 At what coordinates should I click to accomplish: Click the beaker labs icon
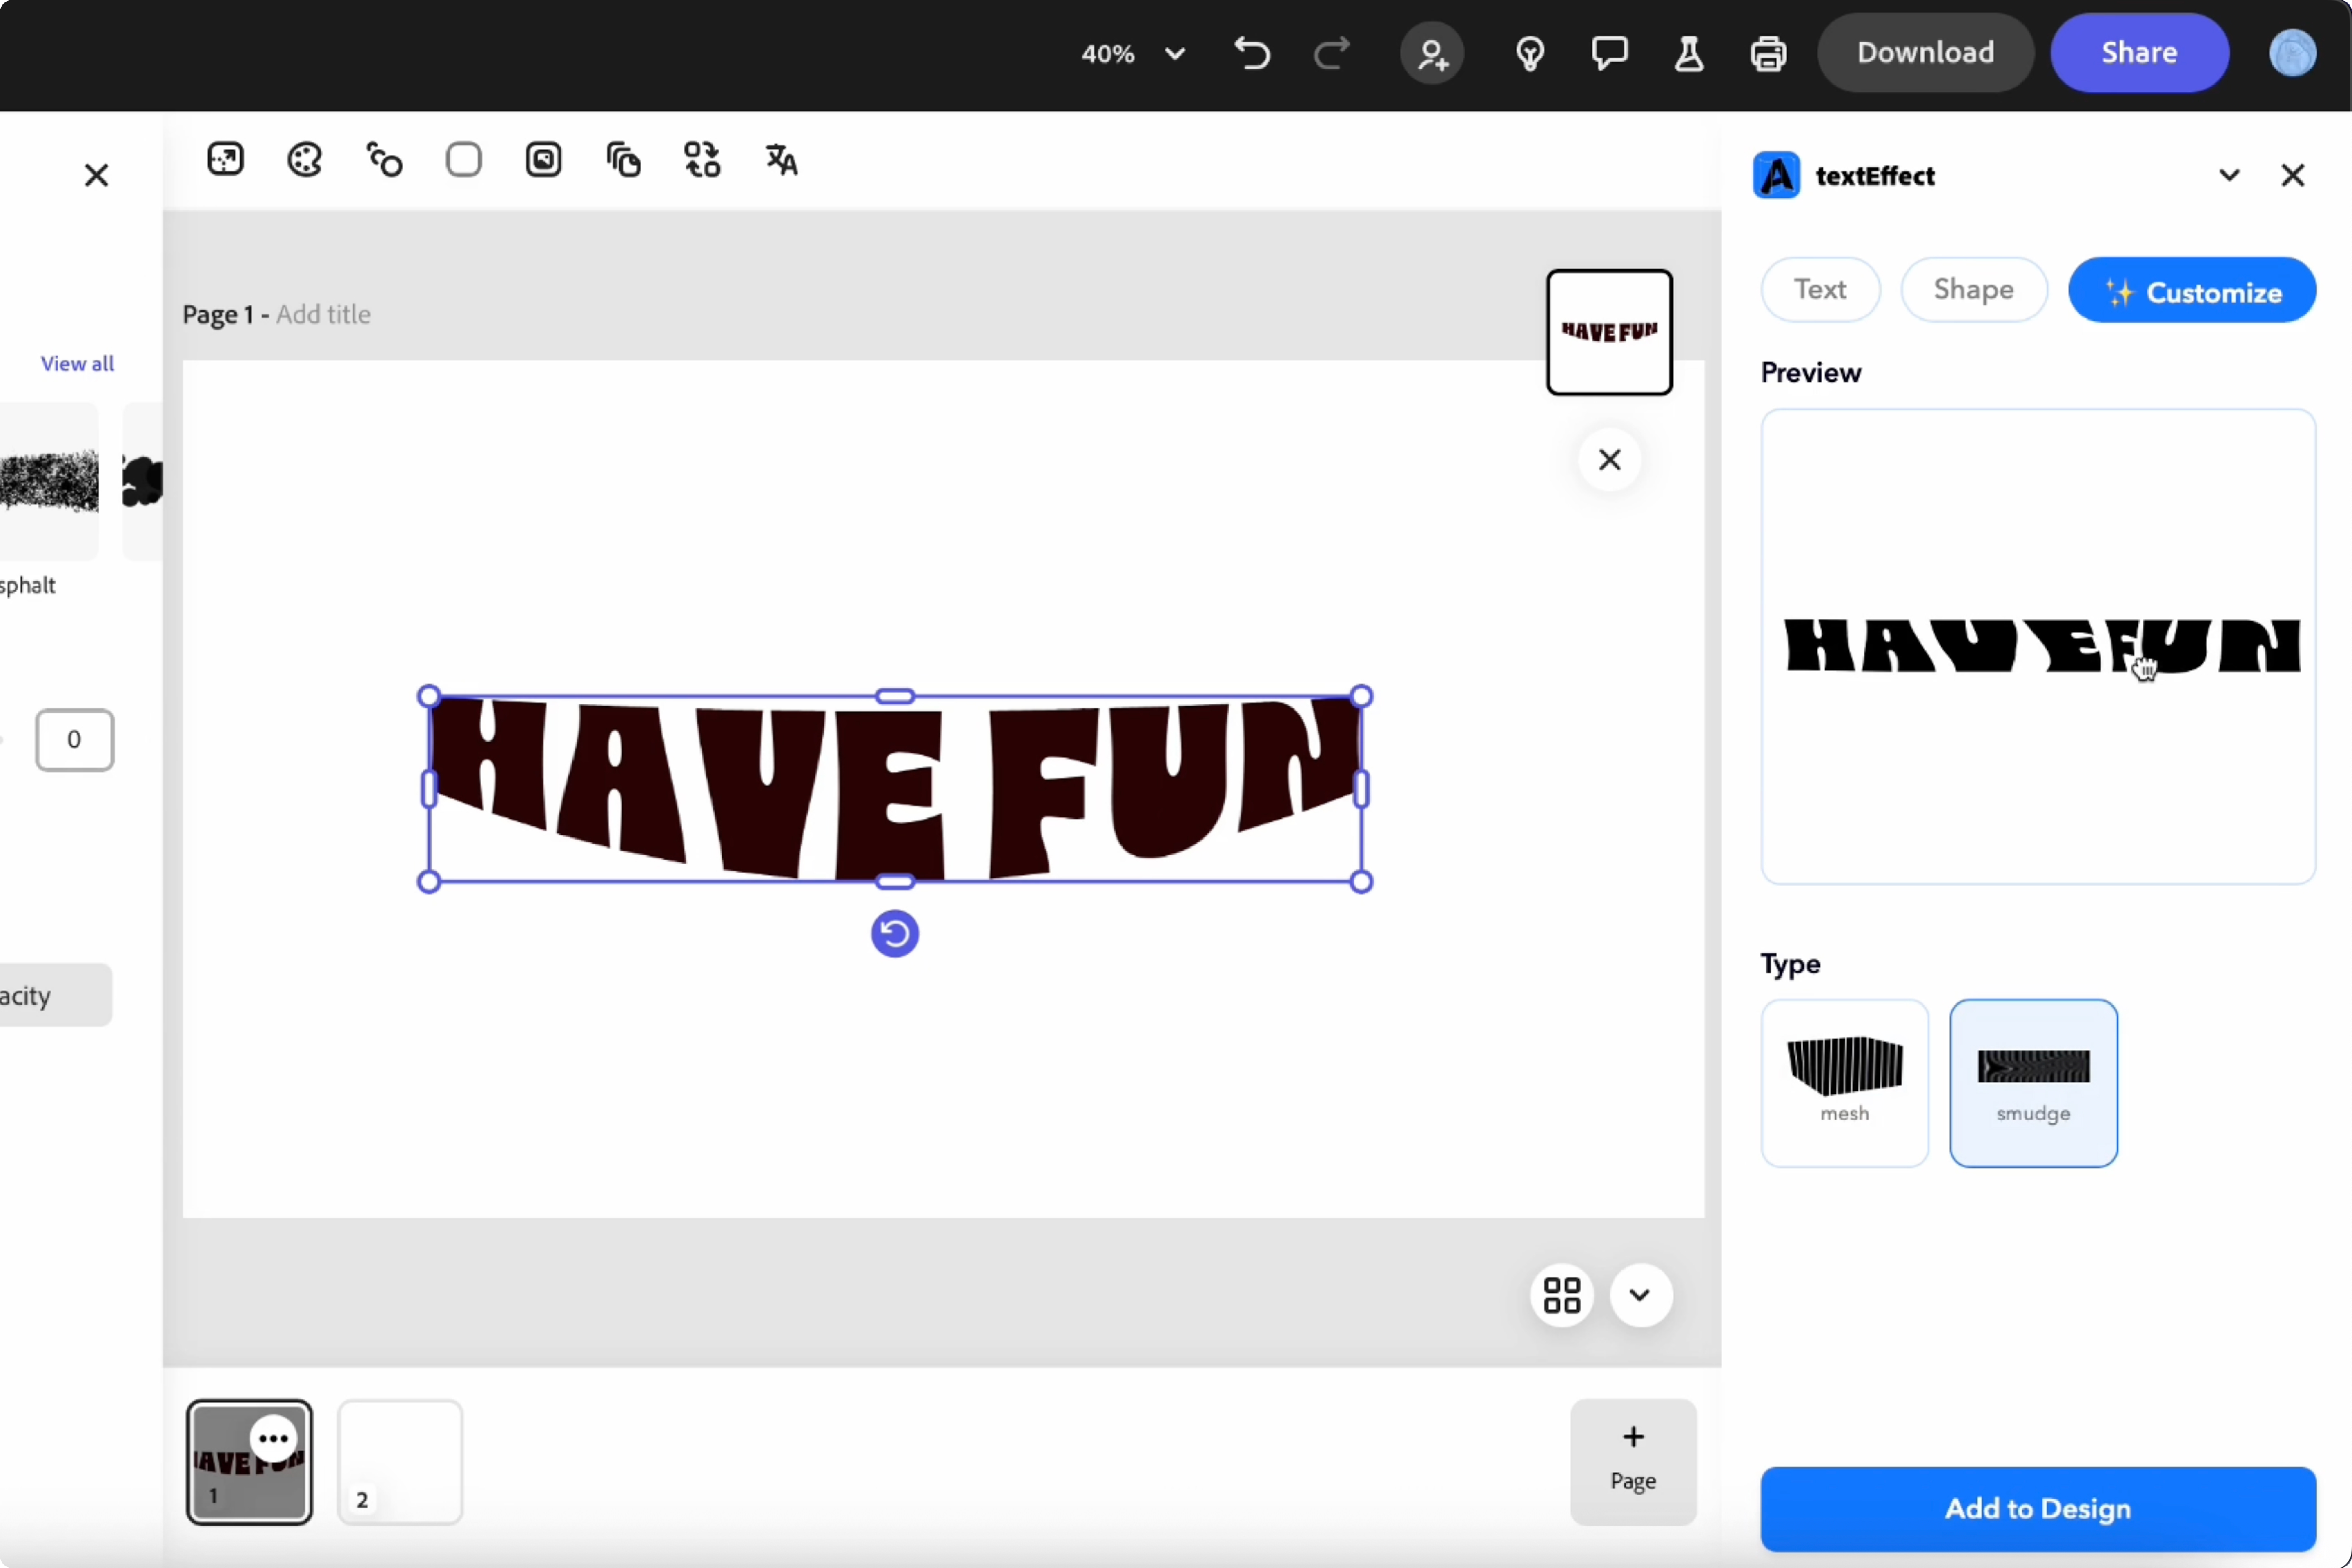1689,53
